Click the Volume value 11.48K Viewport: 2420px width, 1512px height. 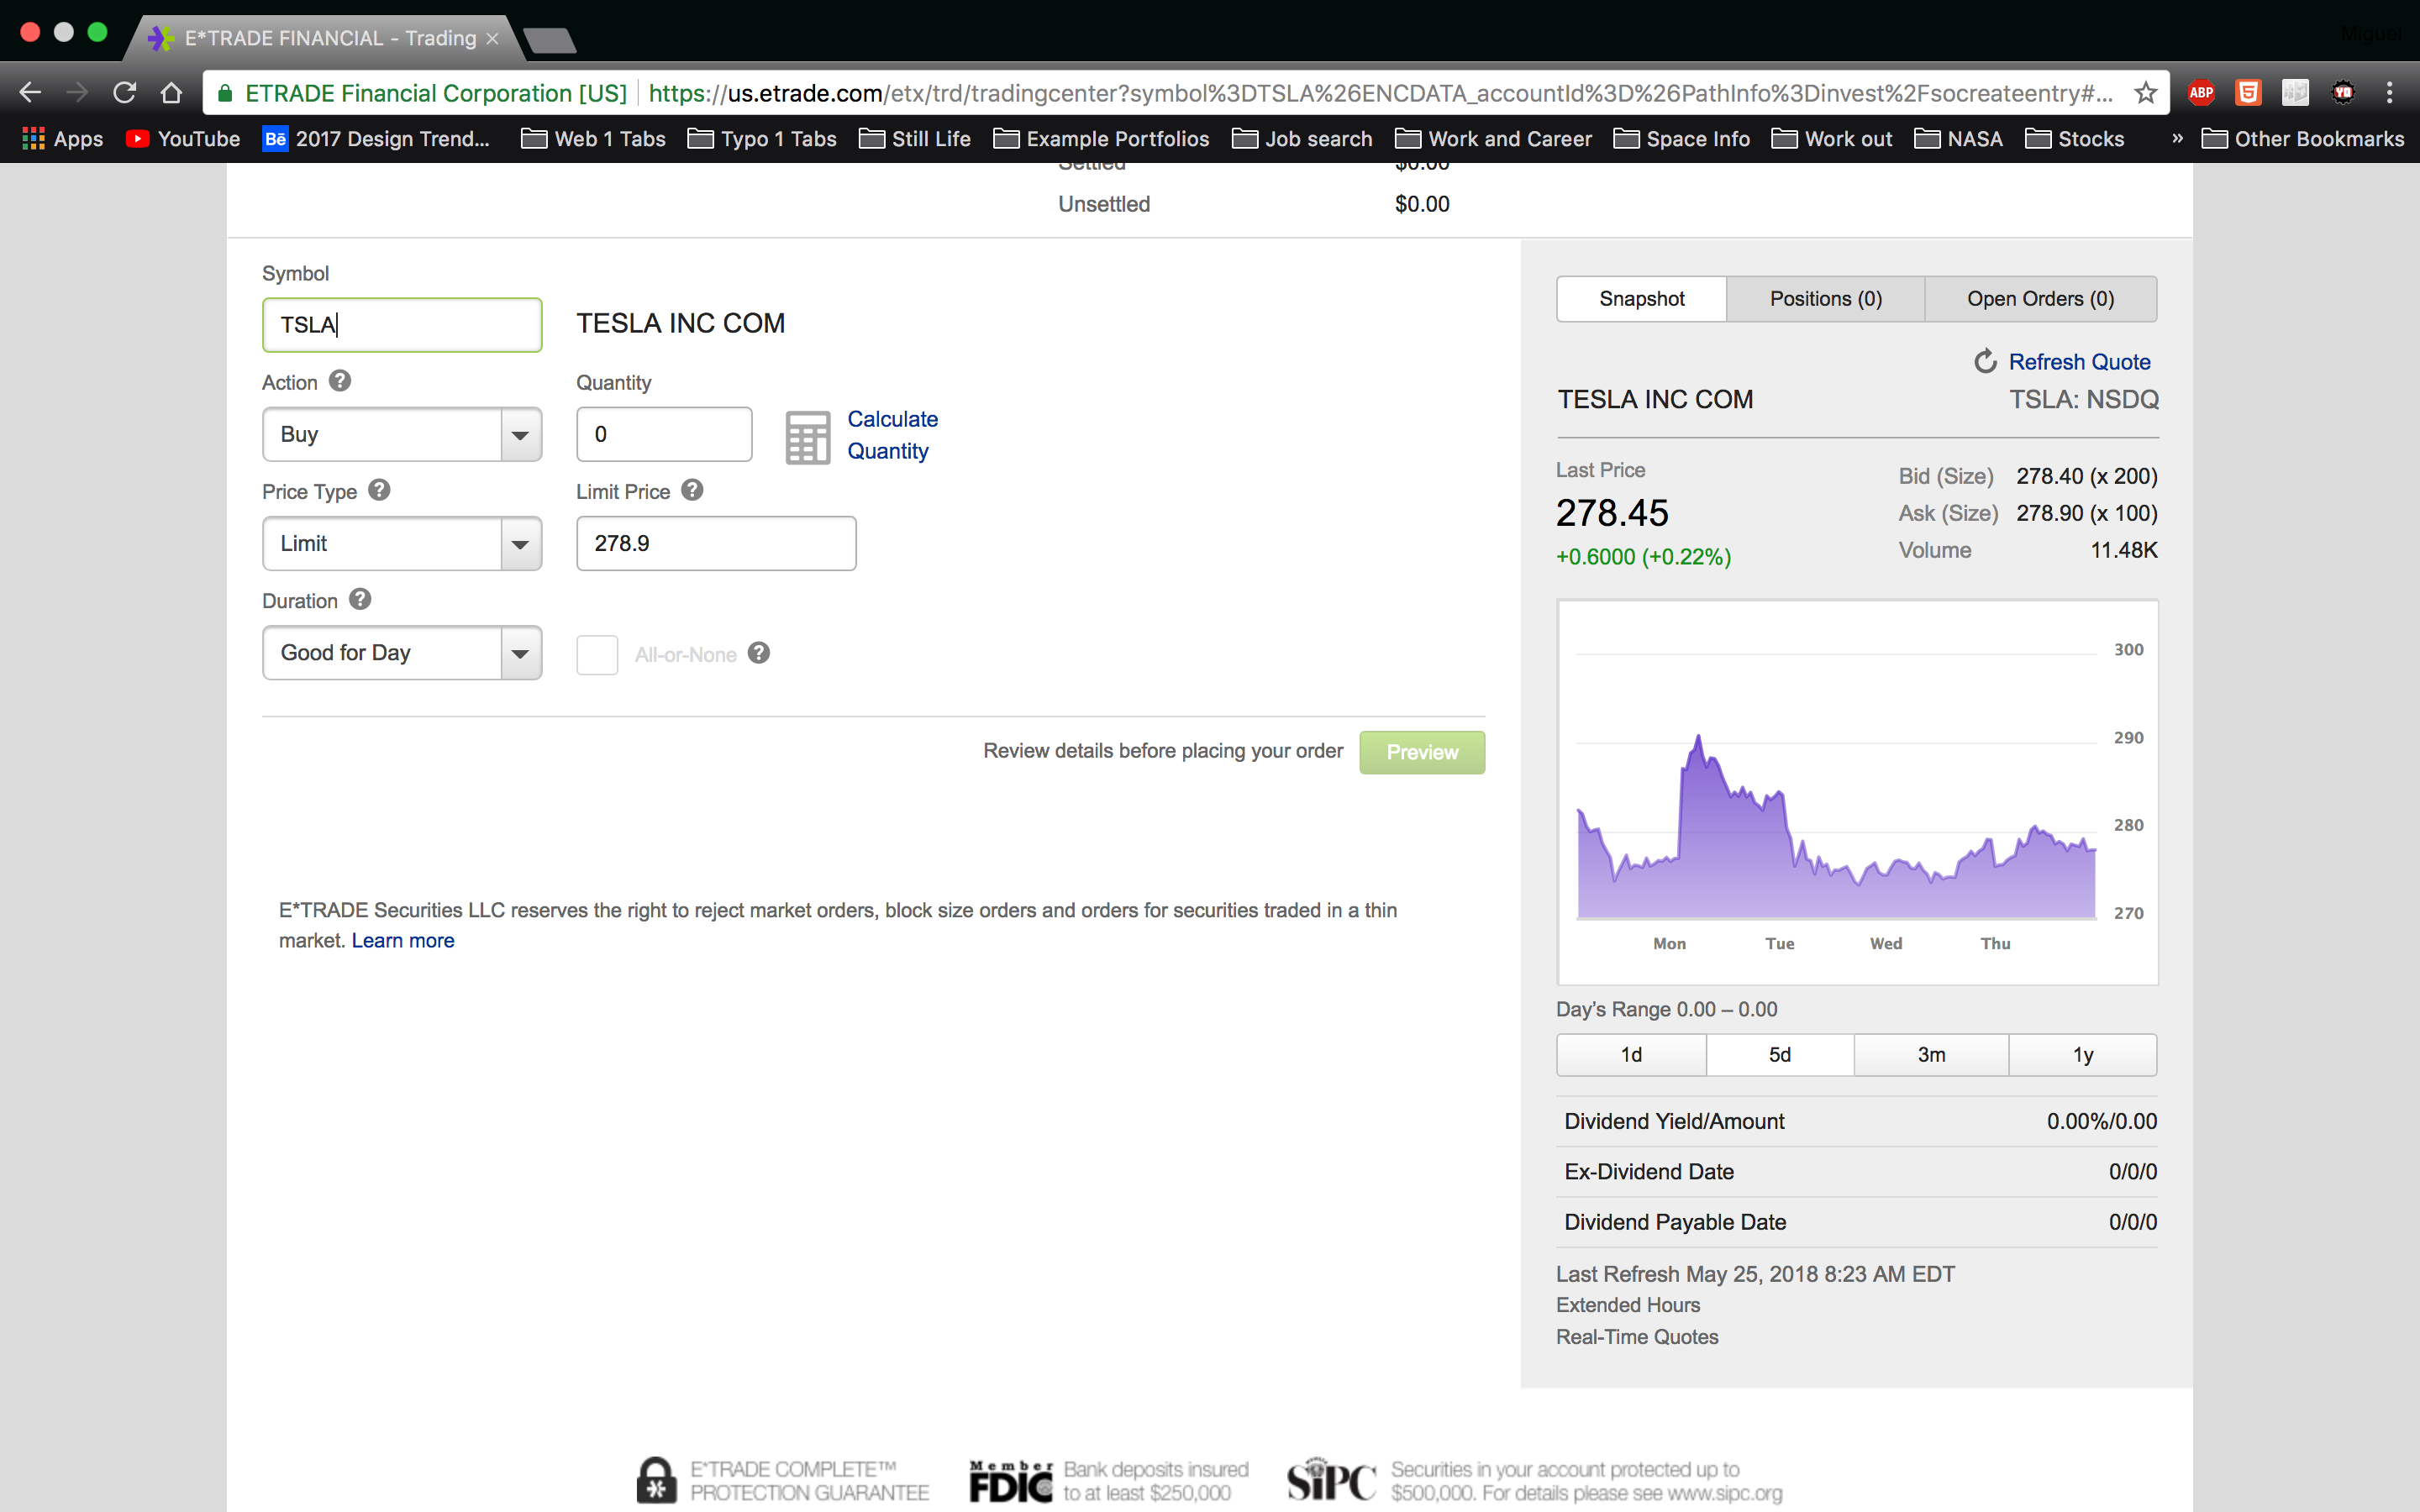2124,550
